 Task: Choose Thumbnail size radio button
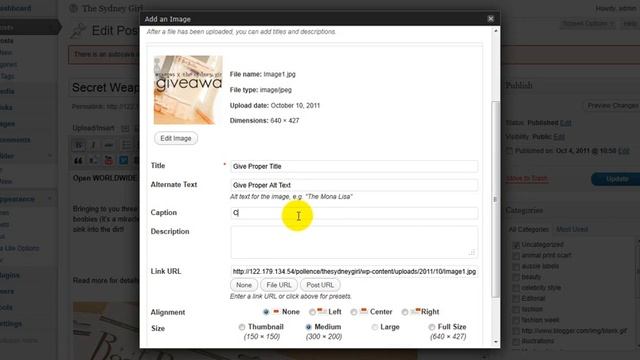242,327
